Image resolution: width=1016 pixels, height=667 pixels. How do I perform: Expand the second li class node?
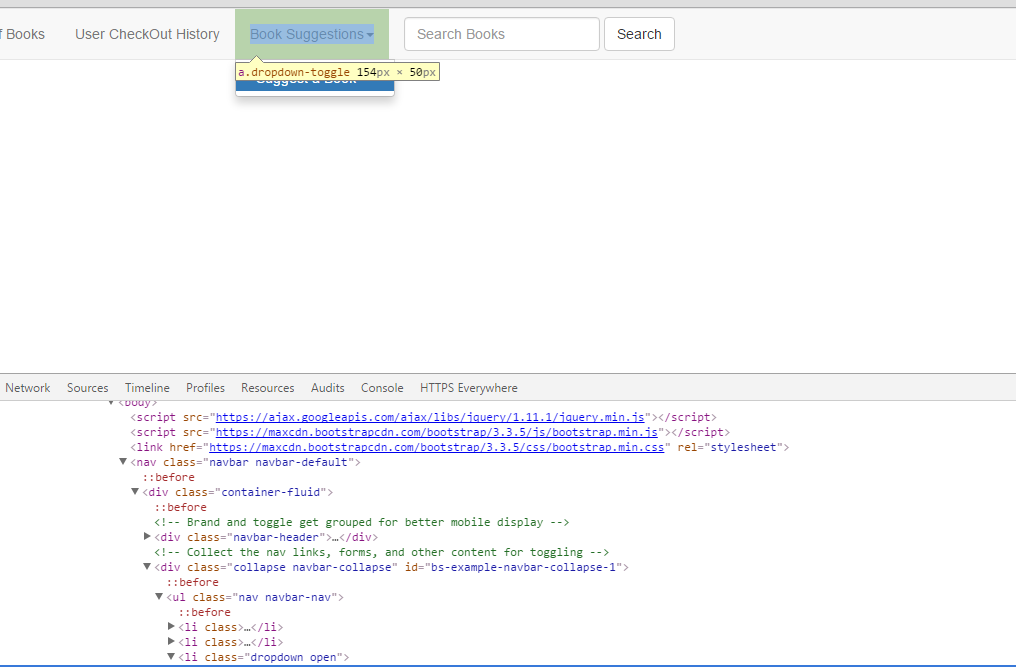[x=171, y=641]
